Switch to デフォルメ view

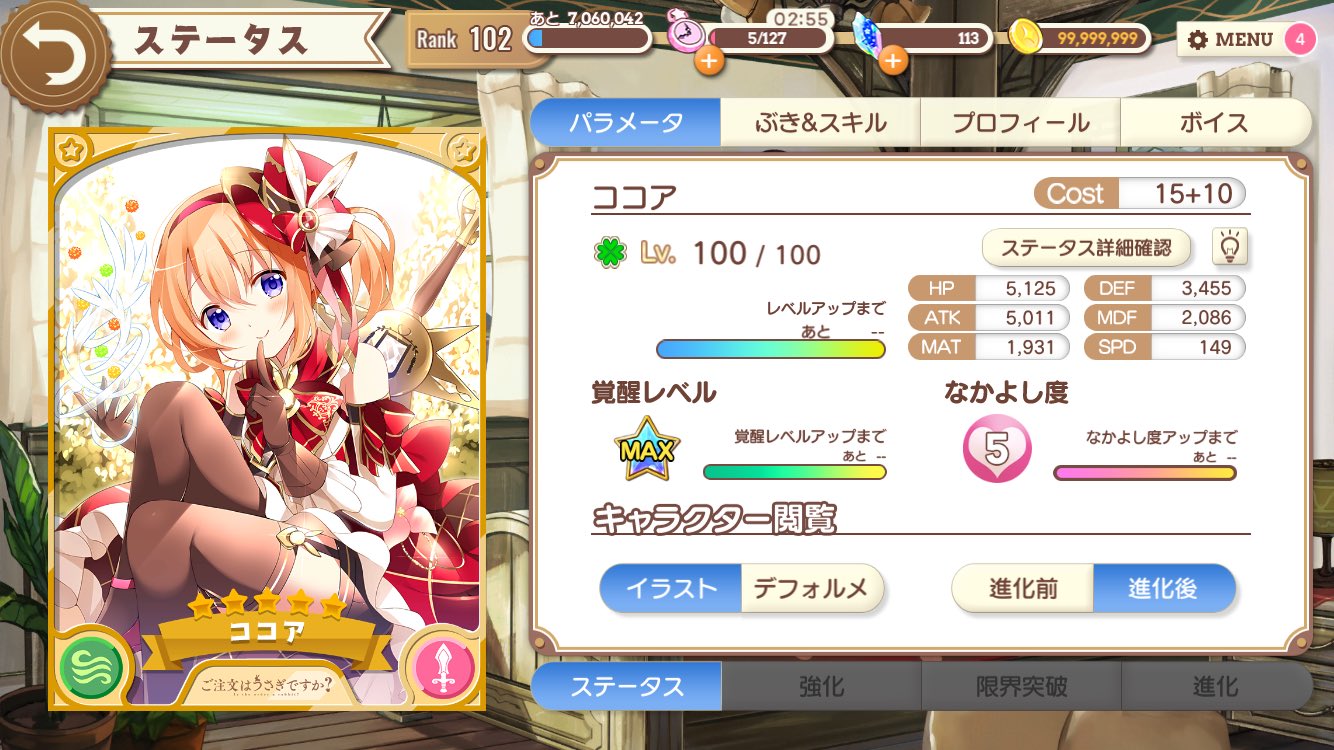(x=812, y=588)
